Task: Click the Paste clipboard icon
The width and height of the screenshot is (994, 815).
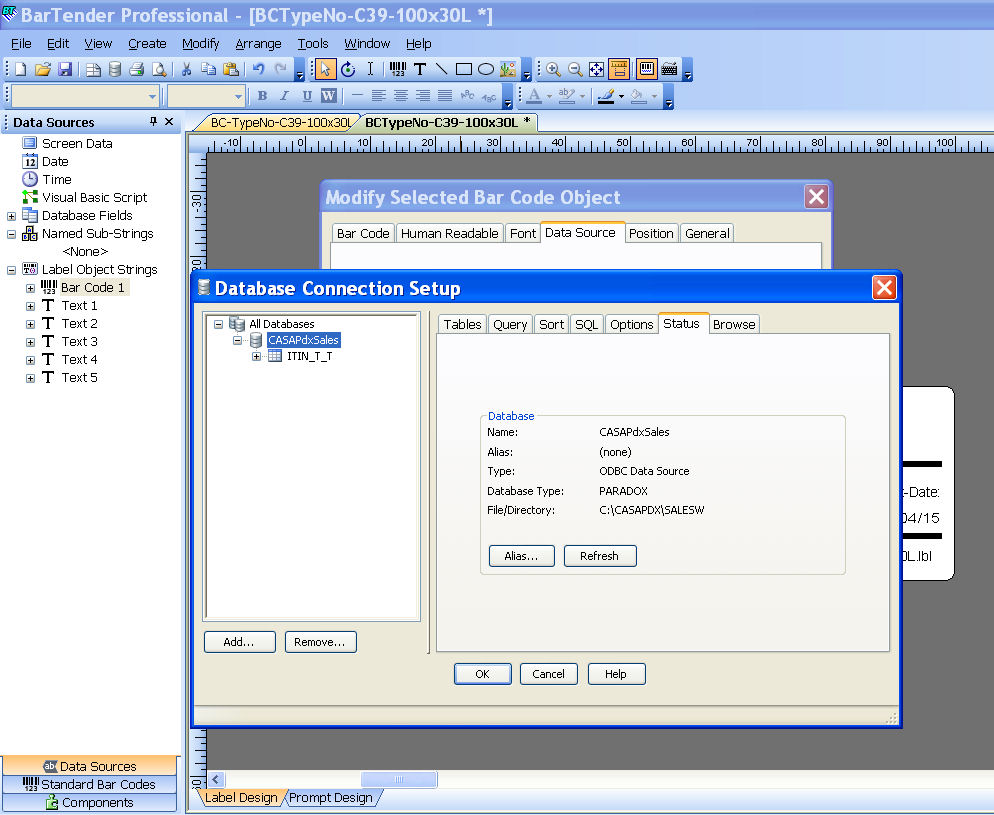Action: (231, 69)
